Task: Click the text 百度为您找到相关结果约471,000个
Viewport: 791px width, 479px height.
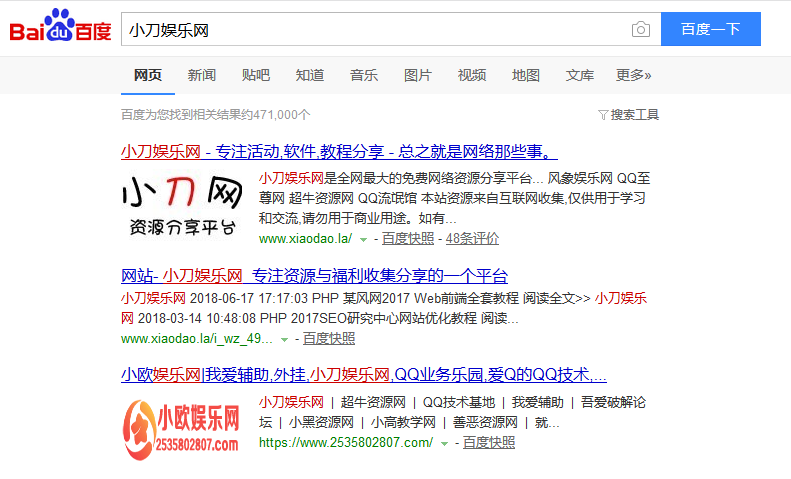Action: click(215, 115)
